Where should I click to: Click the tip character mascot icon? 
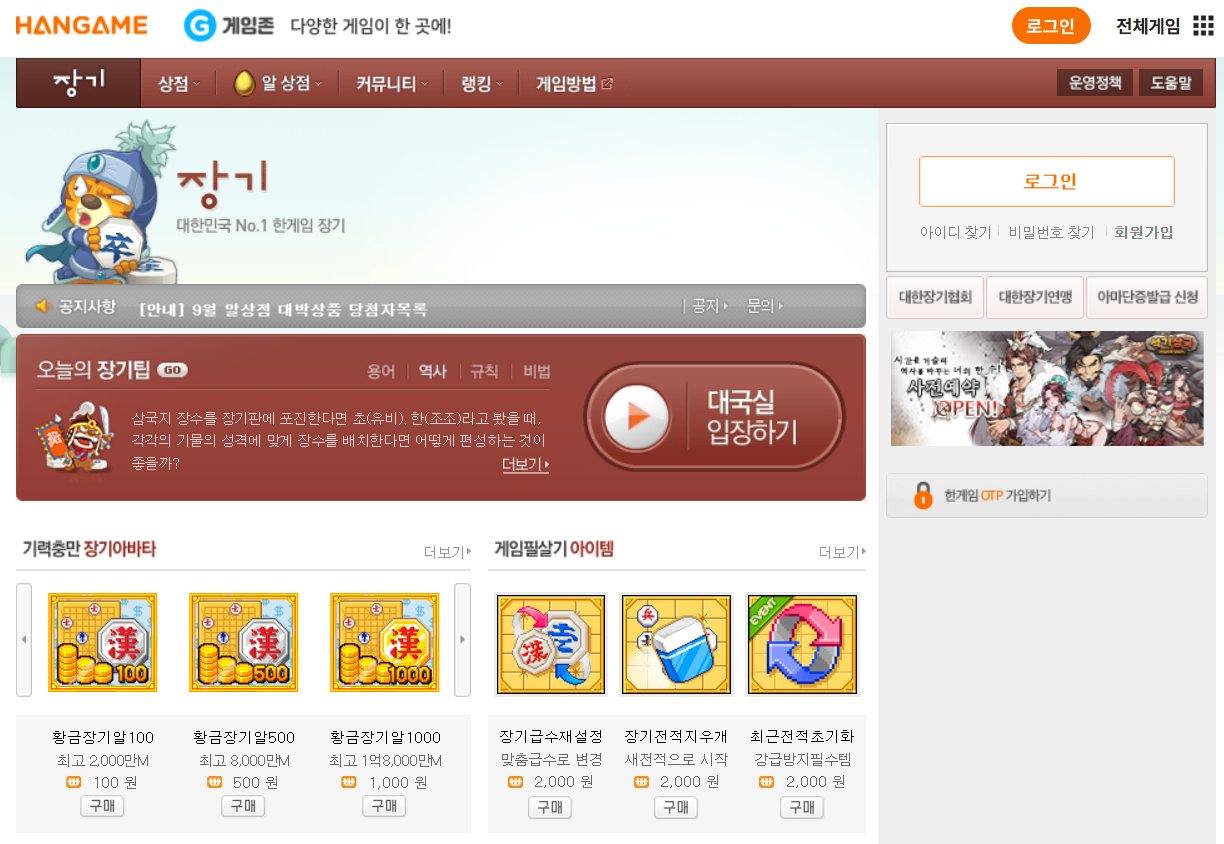click(x=75, y=437)
